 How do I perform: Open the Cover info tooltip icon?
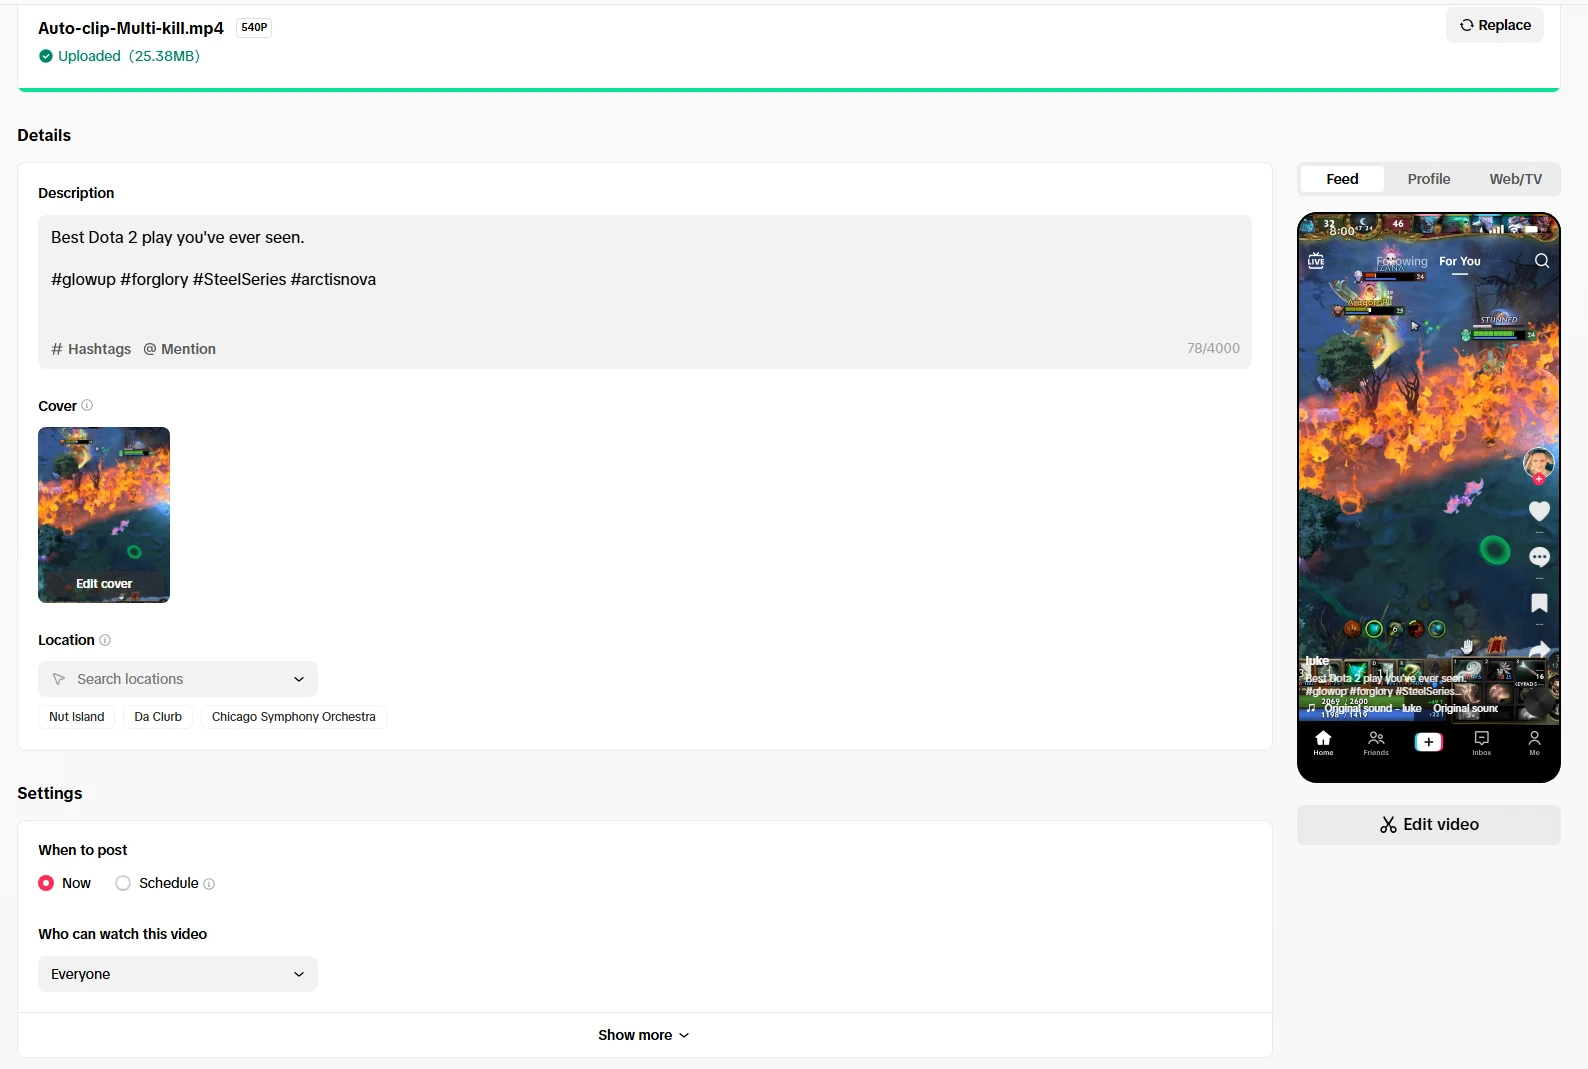click(87, 405)
